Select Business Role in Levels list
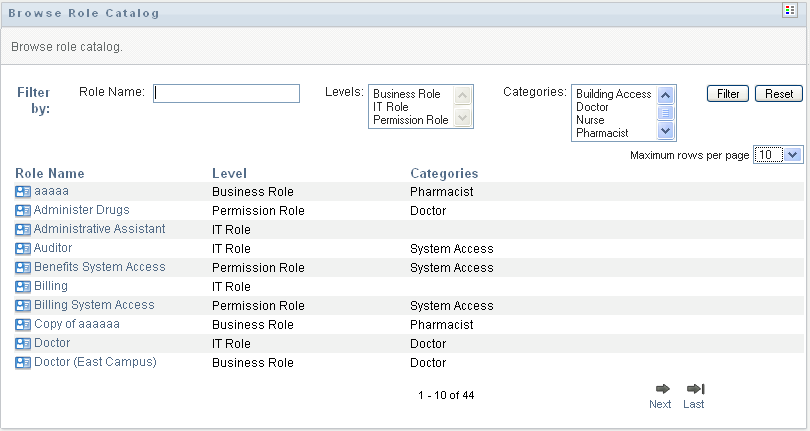 point(407,94)
